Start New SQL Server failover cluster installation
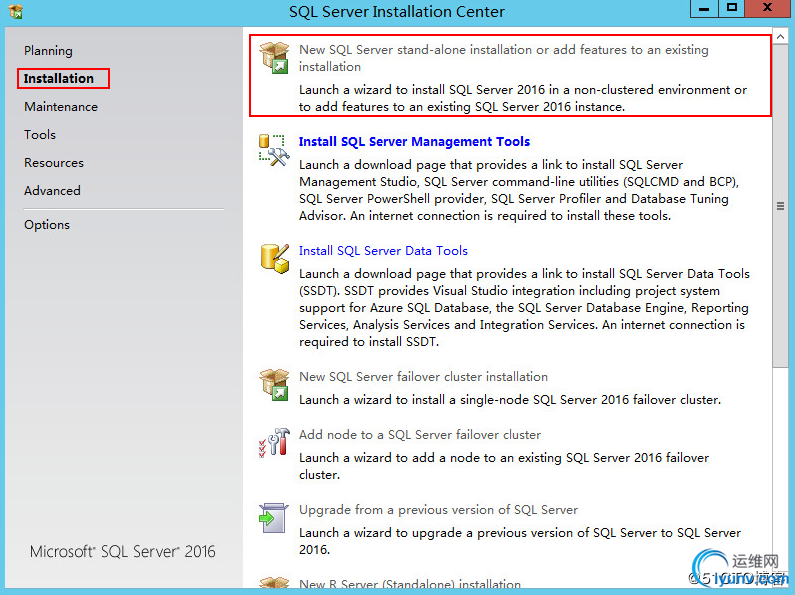 click(x=423, y=377)
